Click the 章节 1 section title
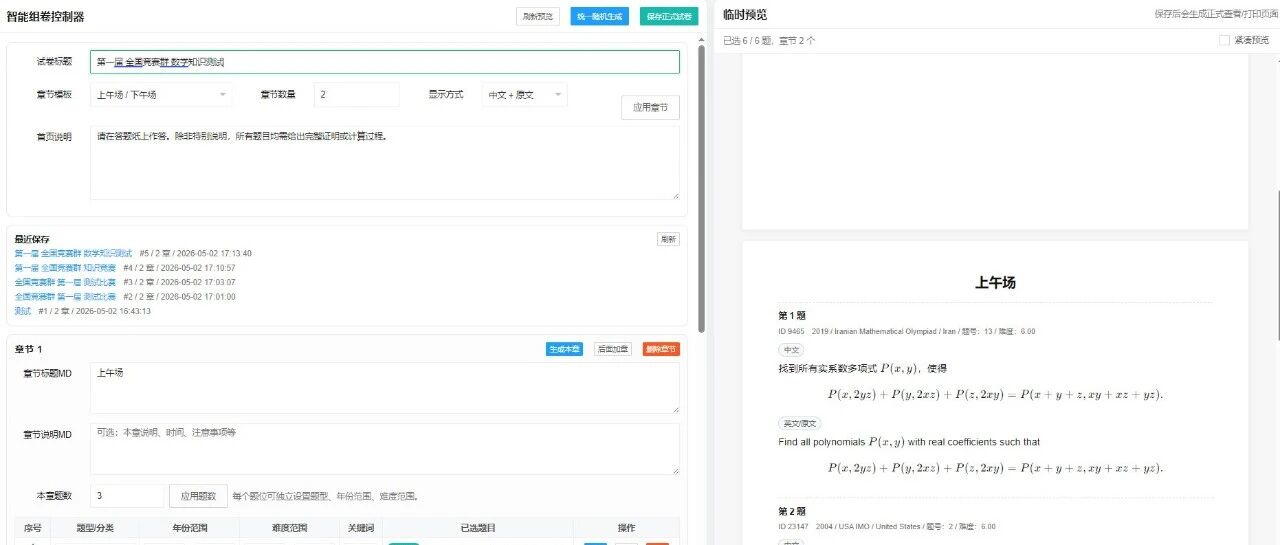1280x545 pixels. coord(28,349)
